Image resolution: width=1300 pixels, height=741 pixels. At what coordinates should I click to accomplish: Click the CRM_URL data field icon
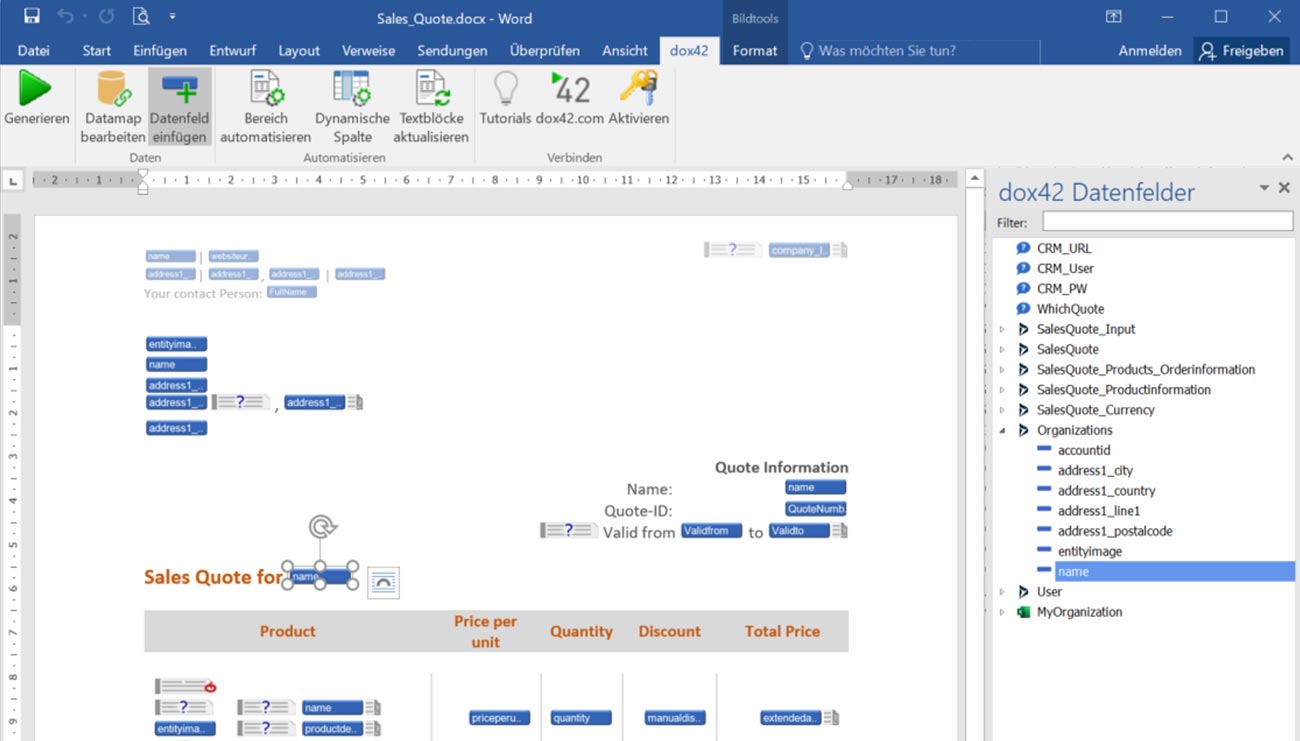tap(1023, 248)
